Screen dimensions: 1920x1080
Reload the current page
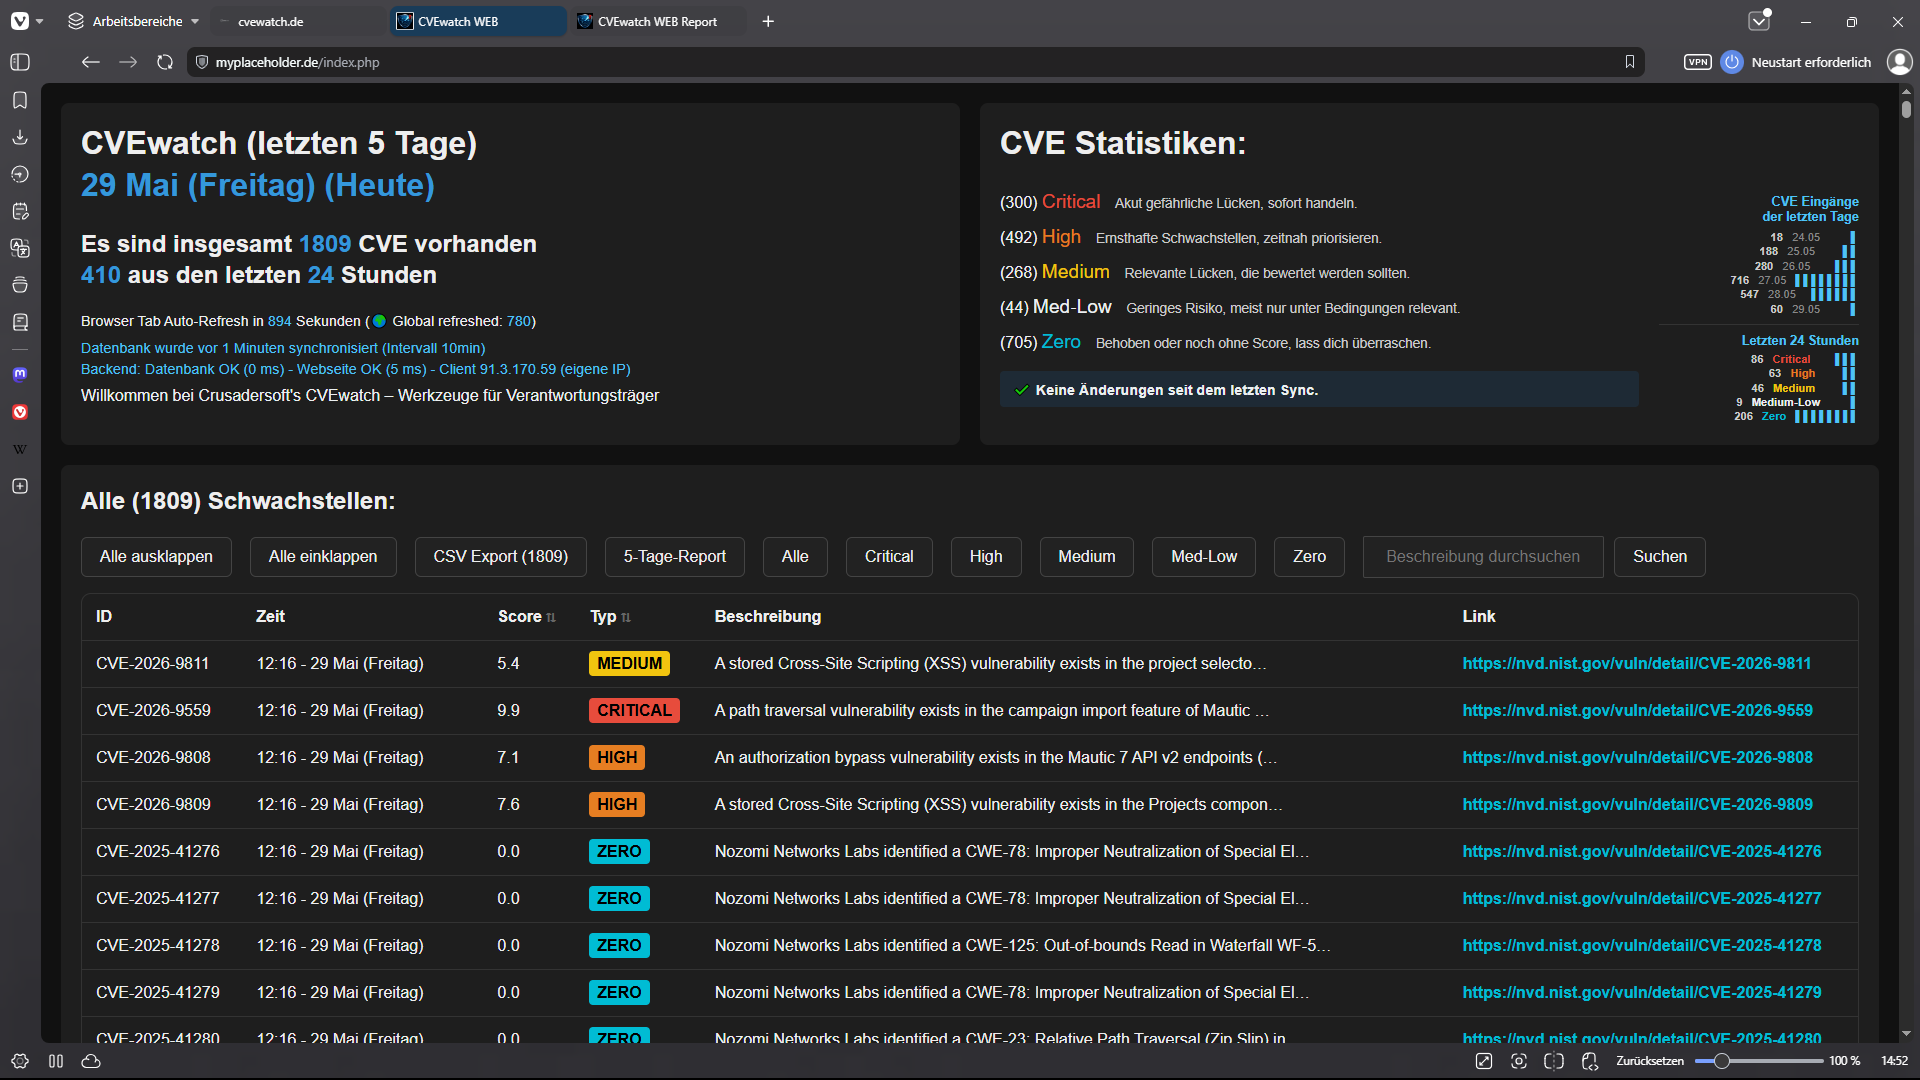[x=165, y=62]
